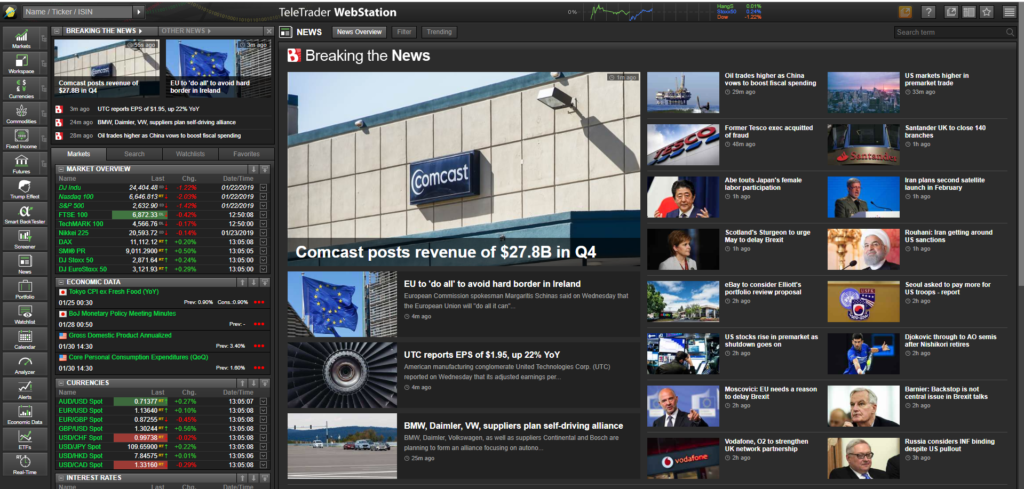
Task: Click the column layout icon in header
Action: (x=969, y=12)
